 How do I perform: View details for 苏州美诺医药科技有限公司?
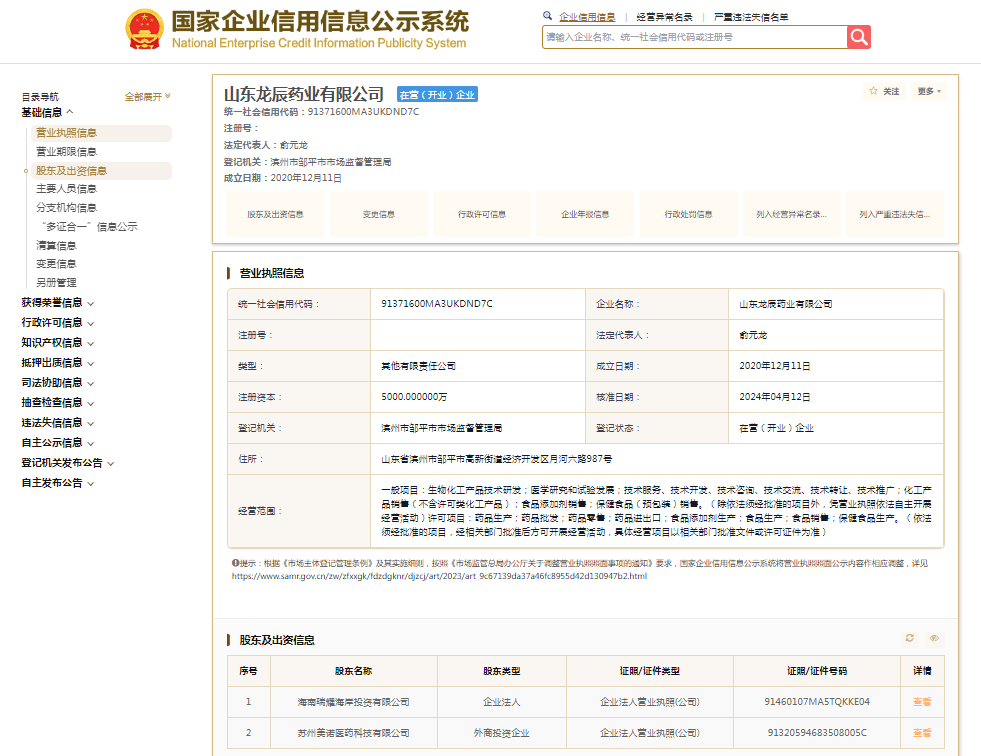pos(922,733)
